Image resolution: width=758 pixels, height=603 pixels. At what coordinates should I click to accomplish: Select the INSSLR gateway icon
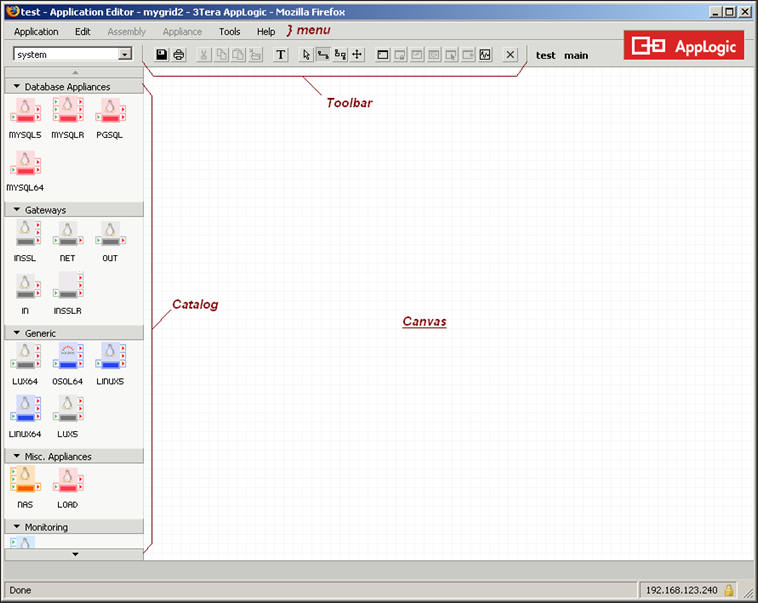(x=68, y=286)
